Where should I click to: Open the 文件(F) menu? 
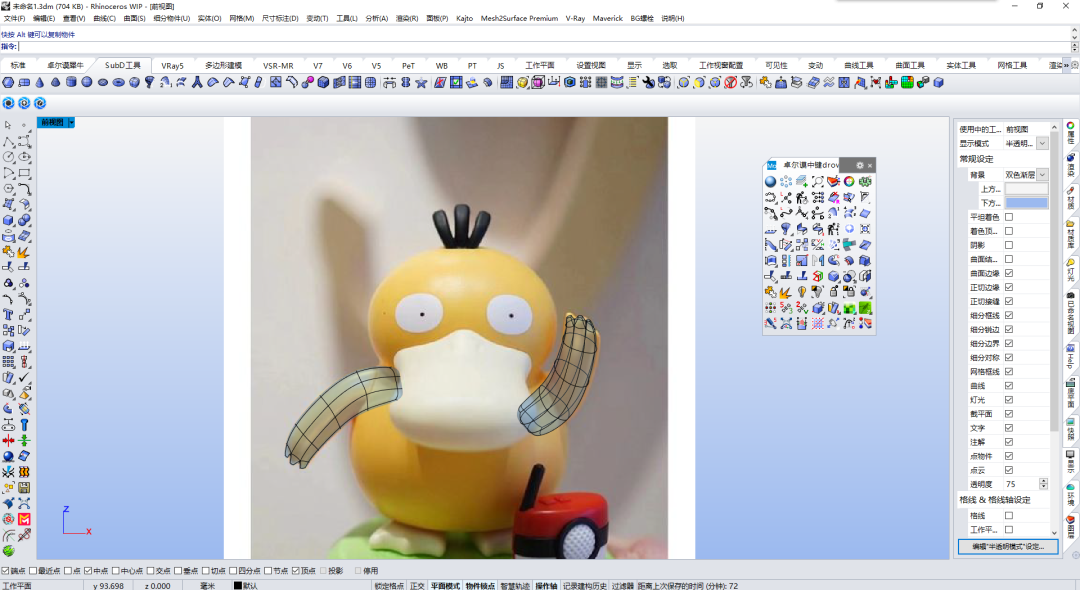[x=14, y=19]
